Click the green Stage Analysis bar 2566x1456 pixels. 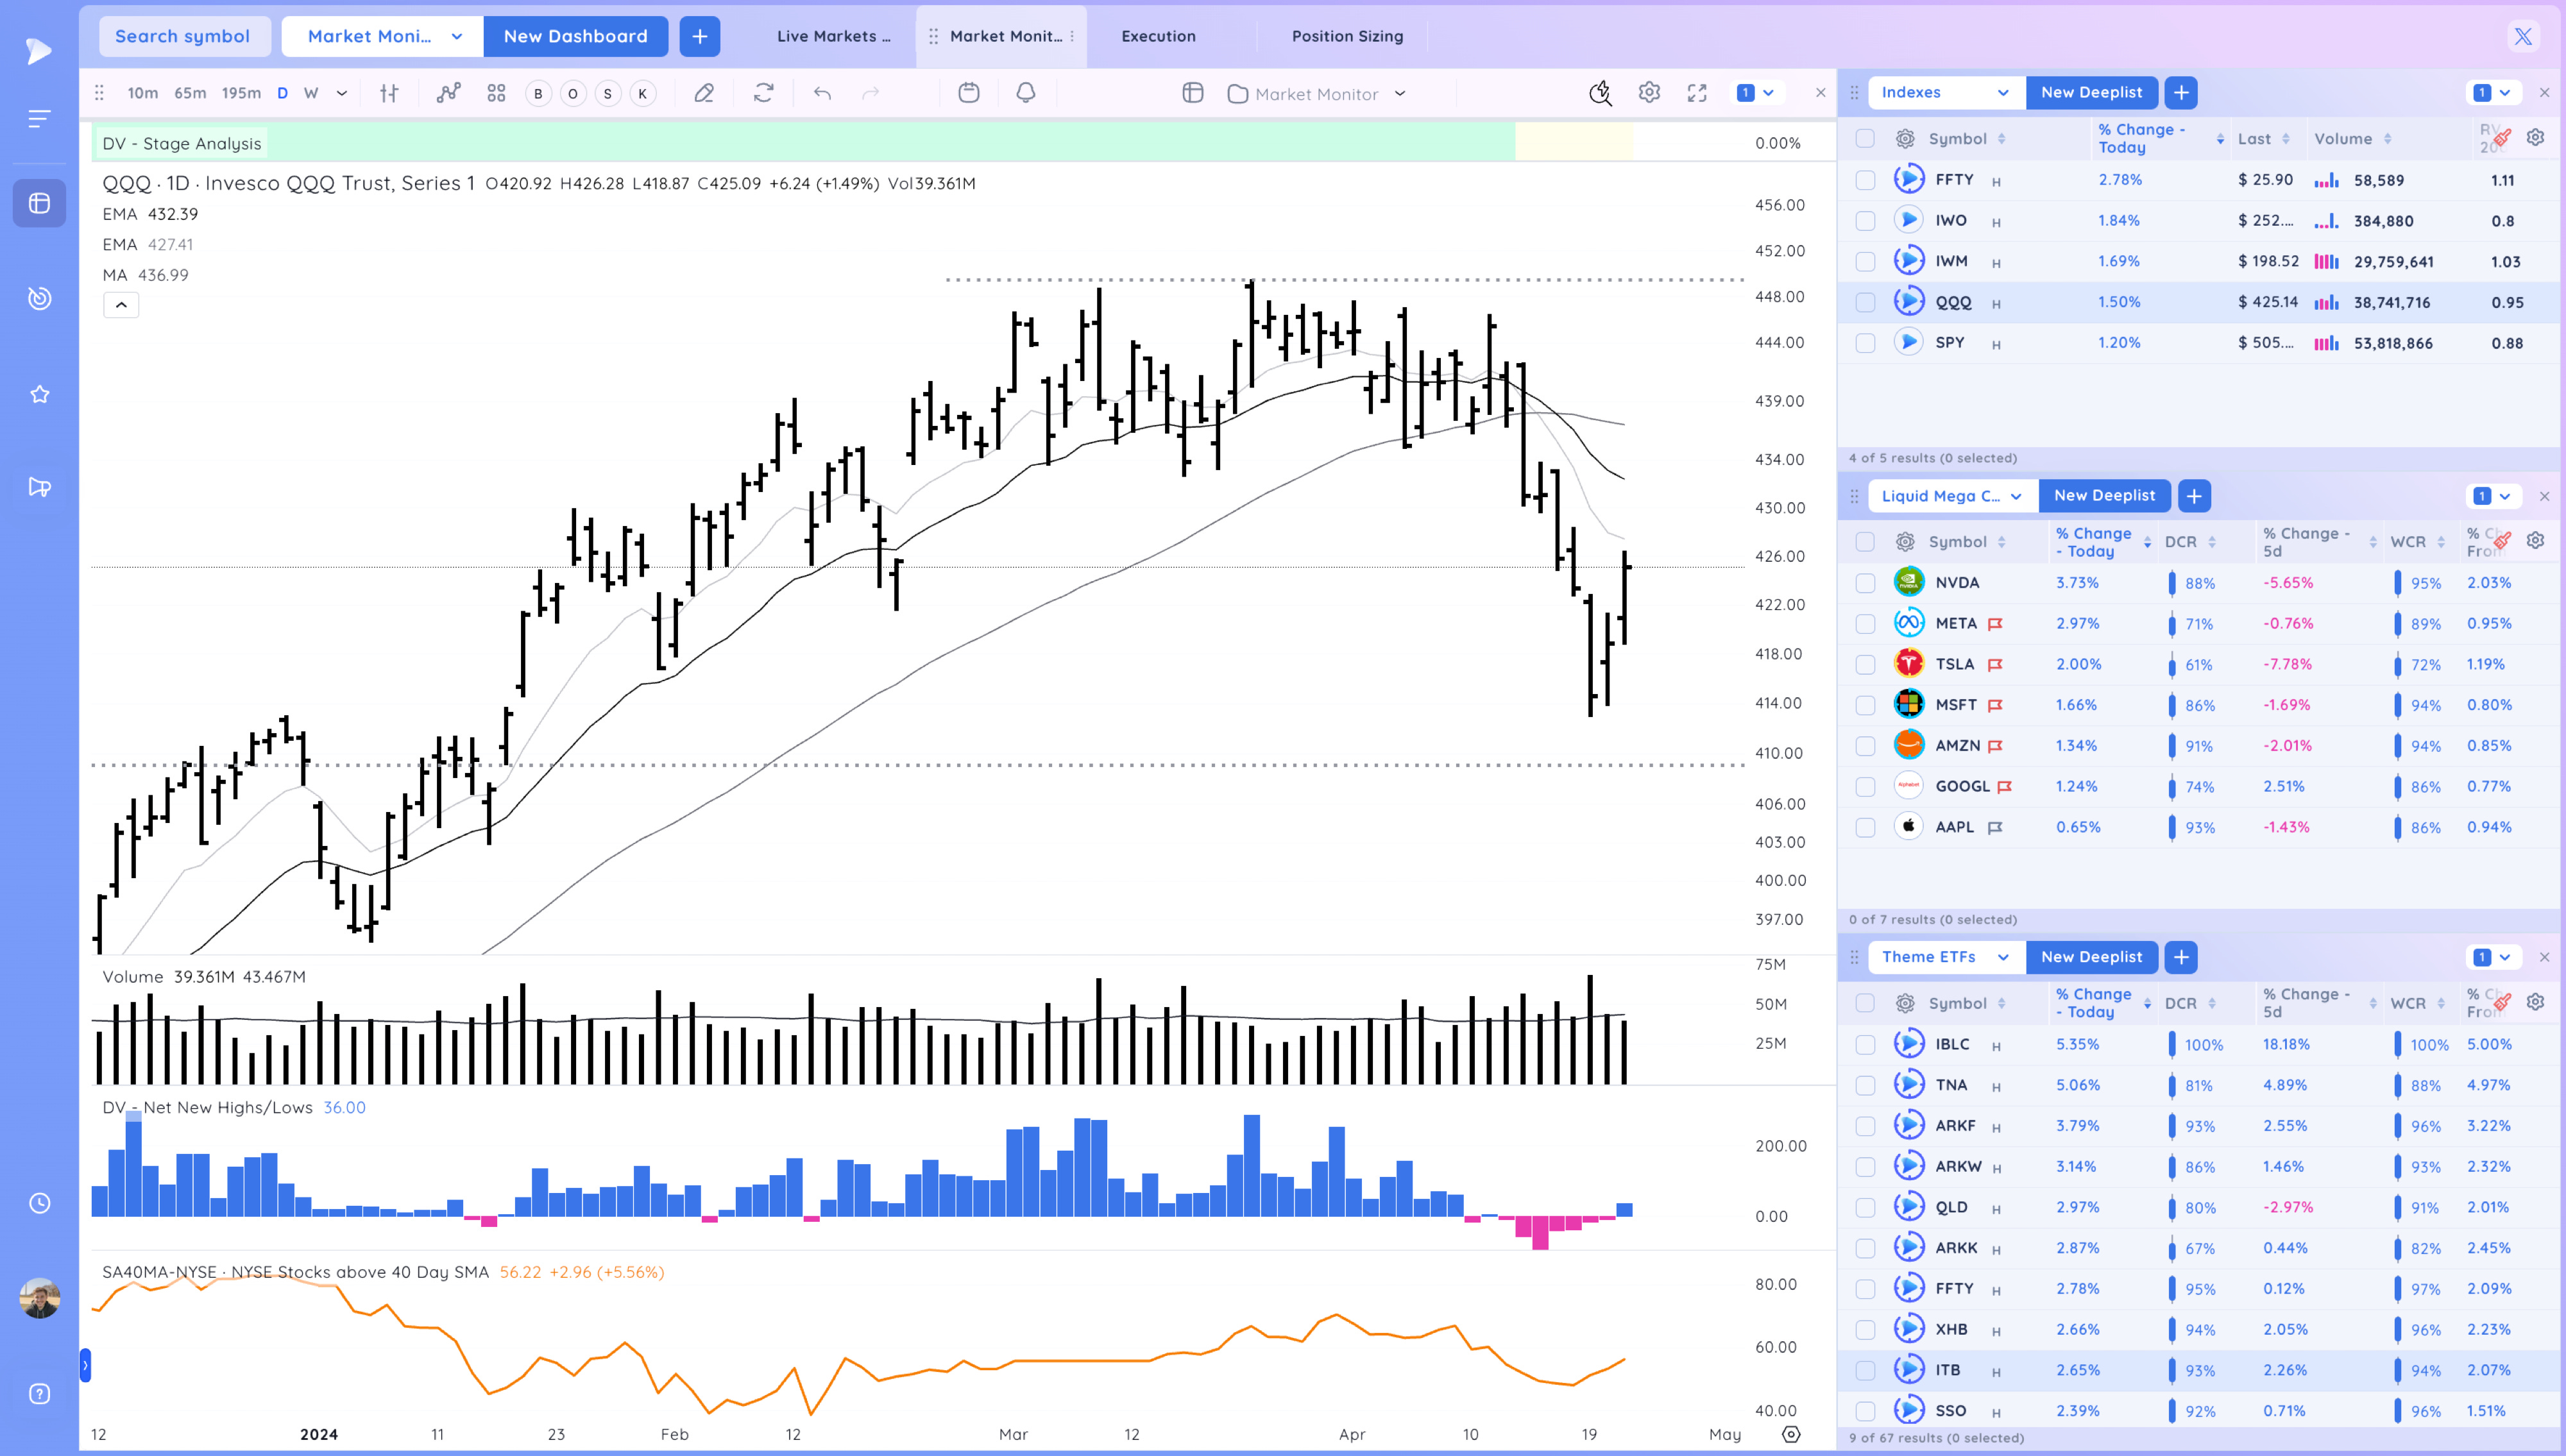[x=804, y=143]
